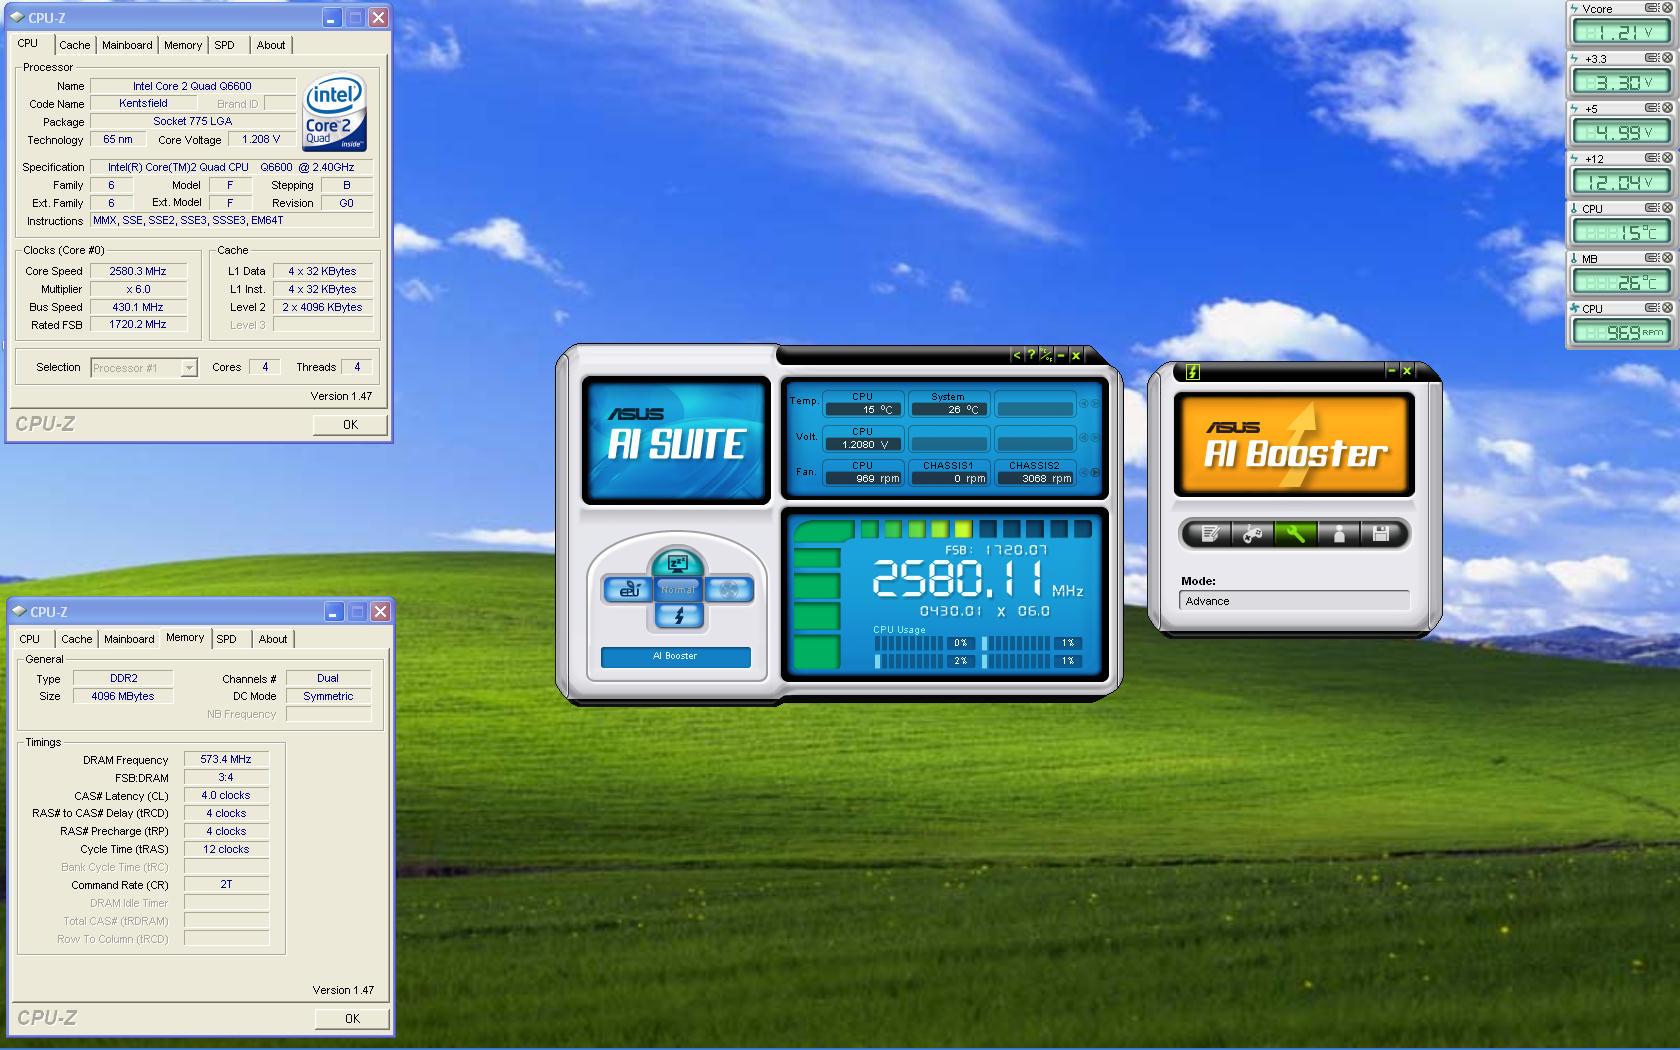The width and height of the screenshot is (1680, 1050).
Task: Switch to CPU tab in bottom CPU-Z window
Action: coord(30,639)
